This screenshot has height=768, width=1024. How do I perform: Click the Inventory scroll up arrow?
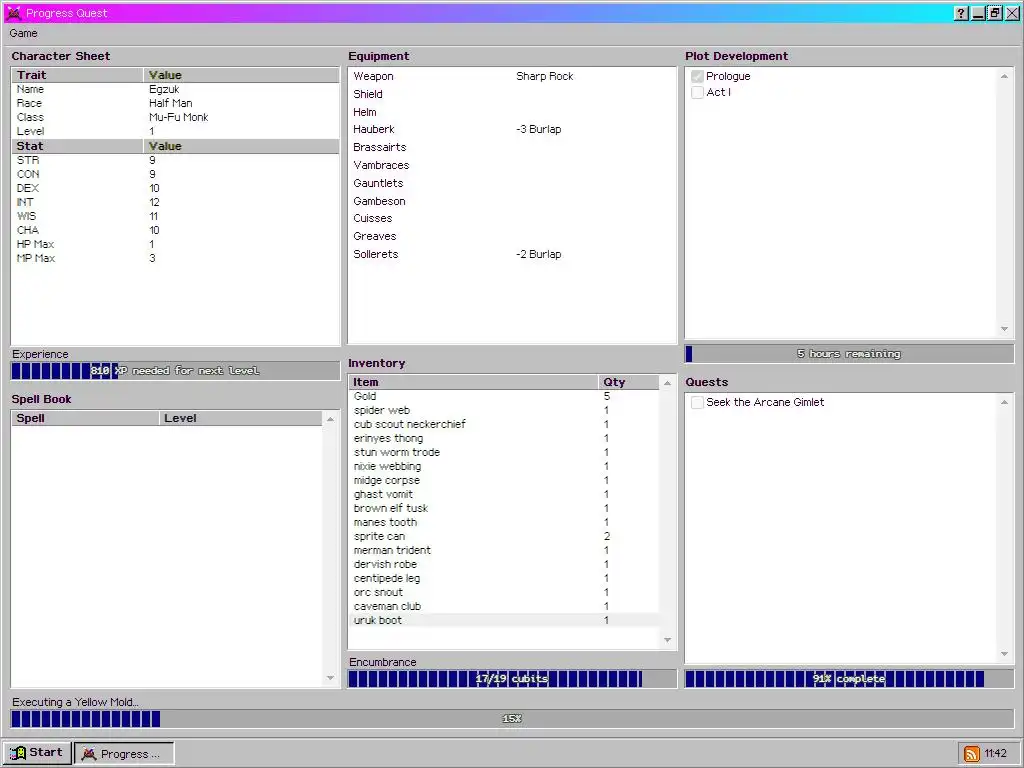(x=667, y=383)
